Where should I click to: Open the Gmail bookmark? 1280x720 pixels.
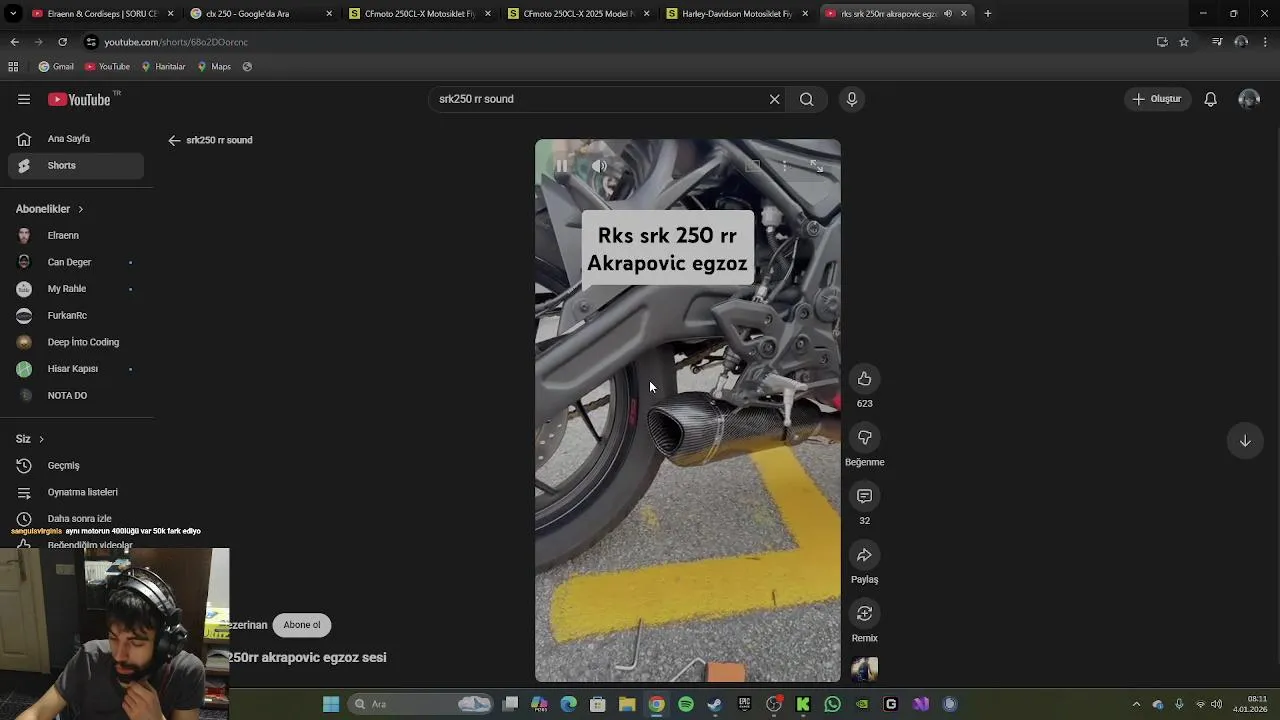pos(56,67)
